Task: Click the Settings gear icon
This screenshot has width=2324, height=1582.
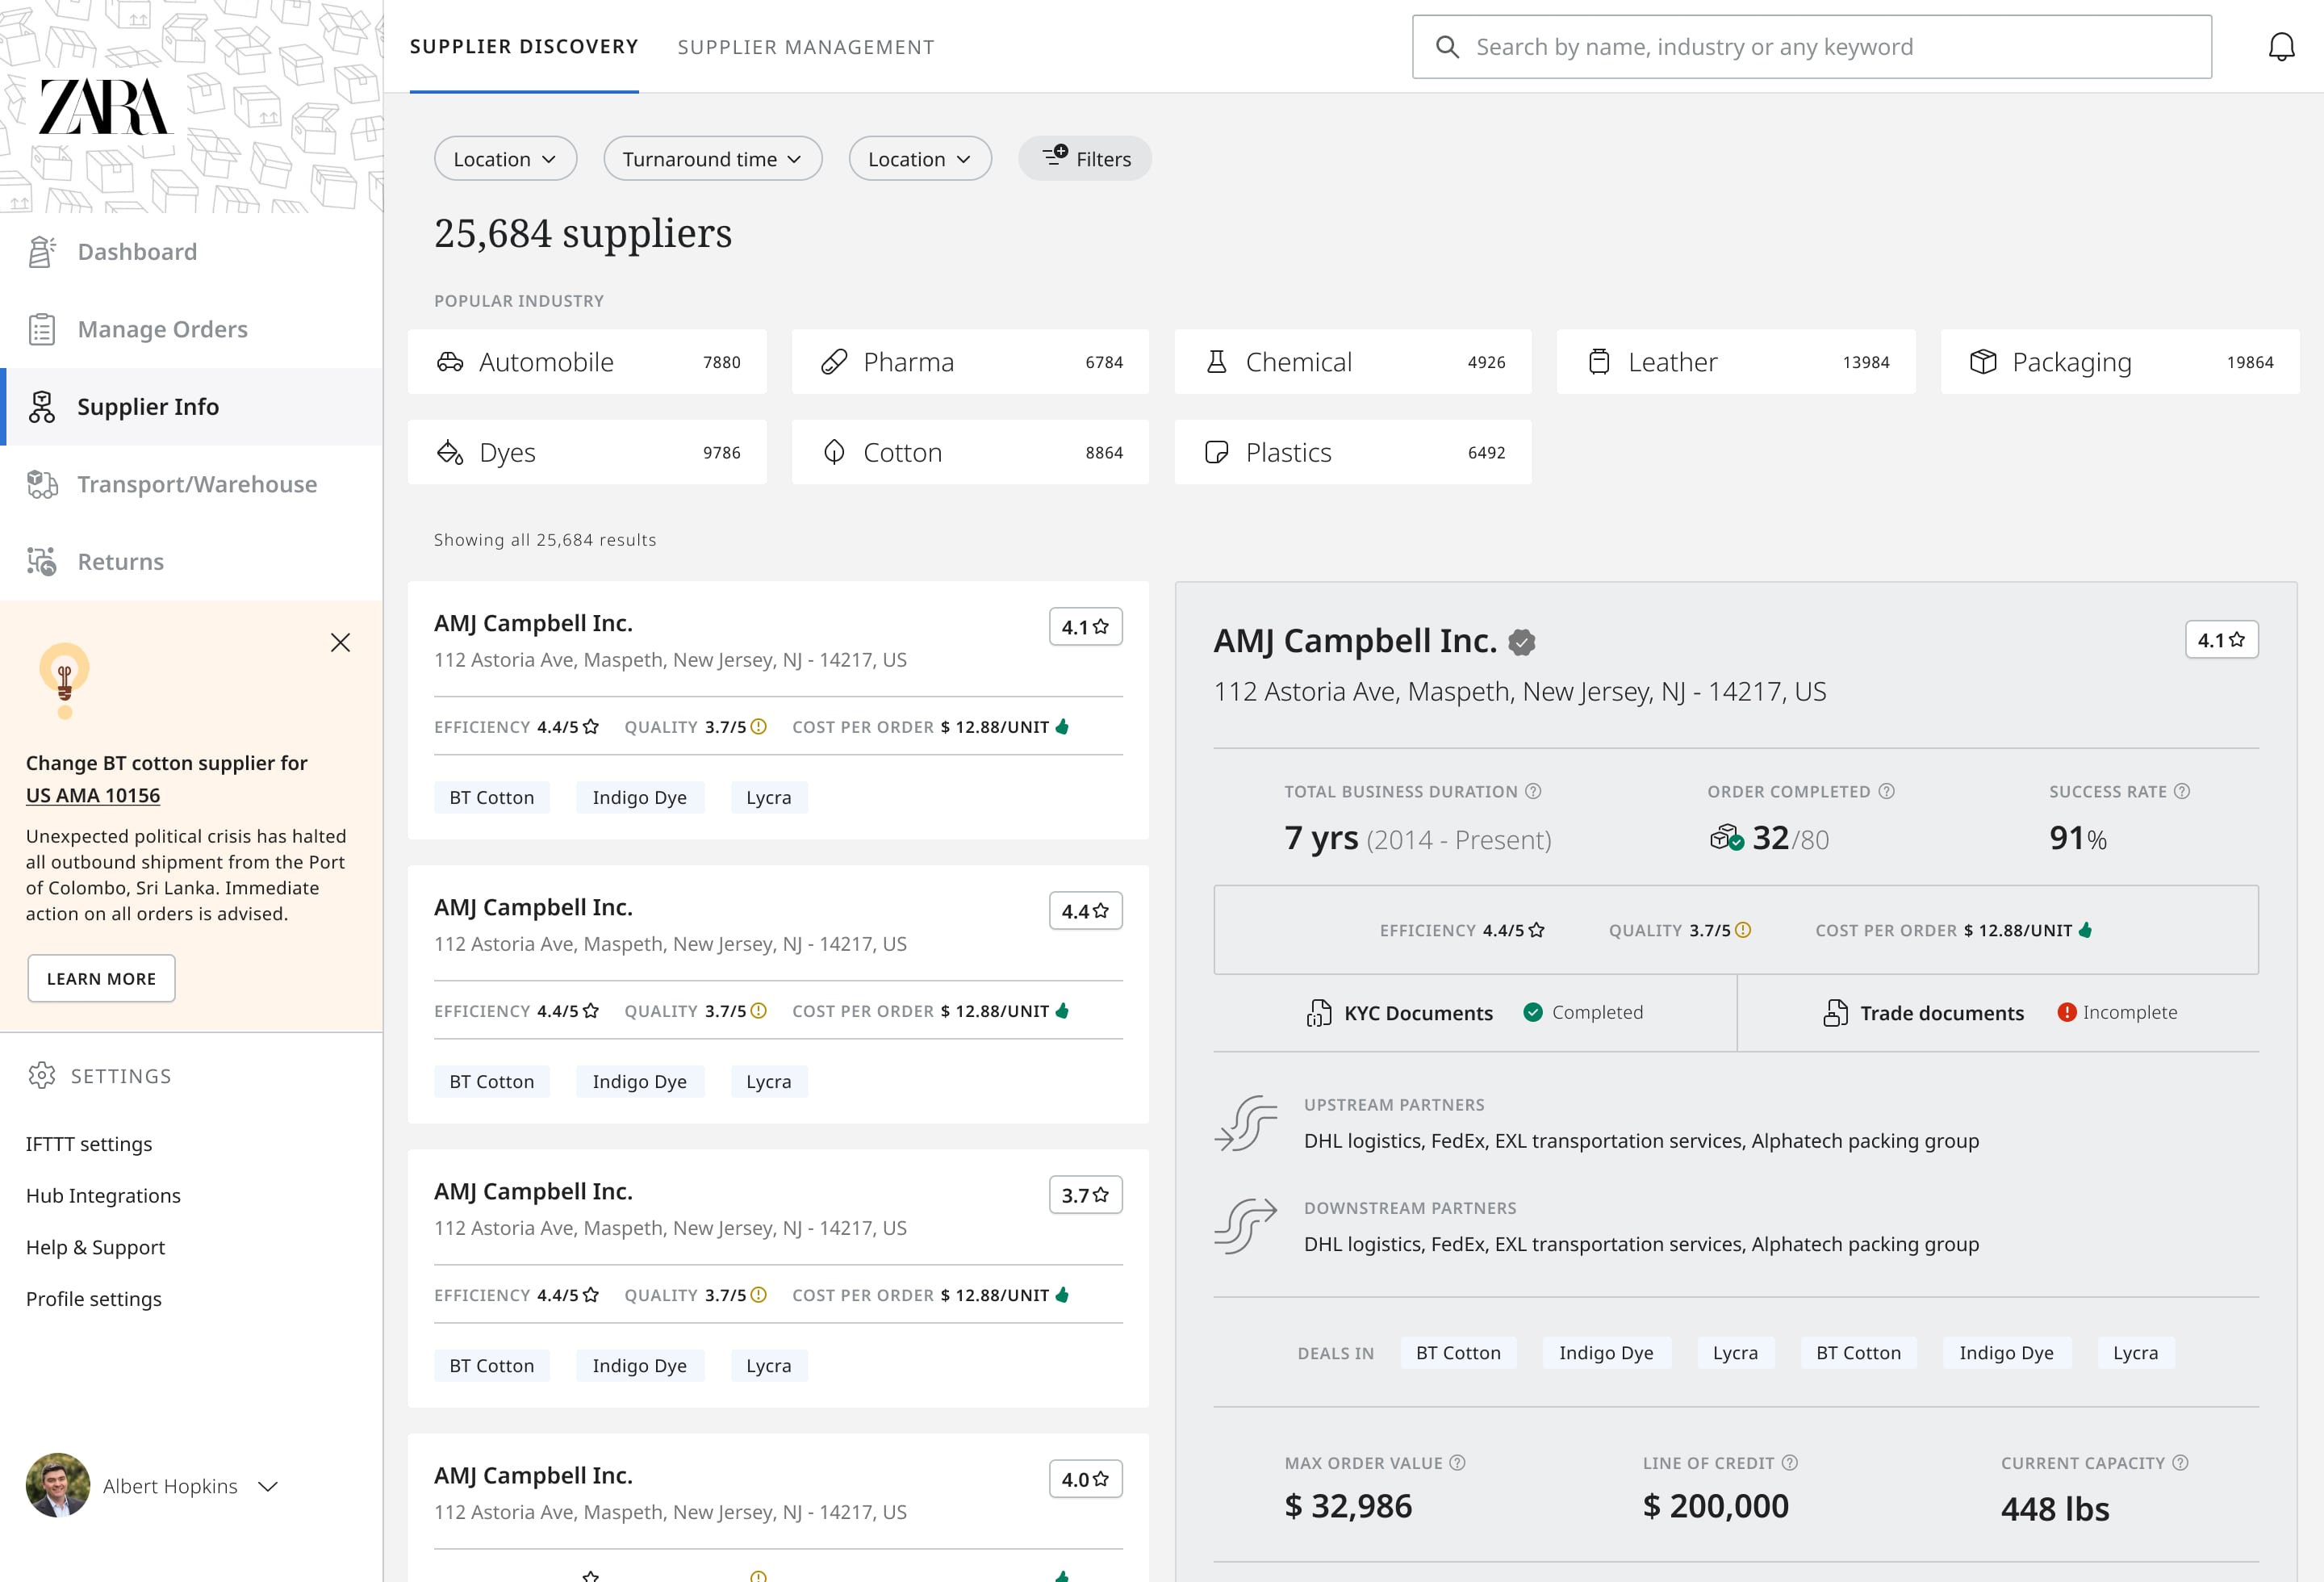Action: pyautogui.click(x=42, y=1076)
